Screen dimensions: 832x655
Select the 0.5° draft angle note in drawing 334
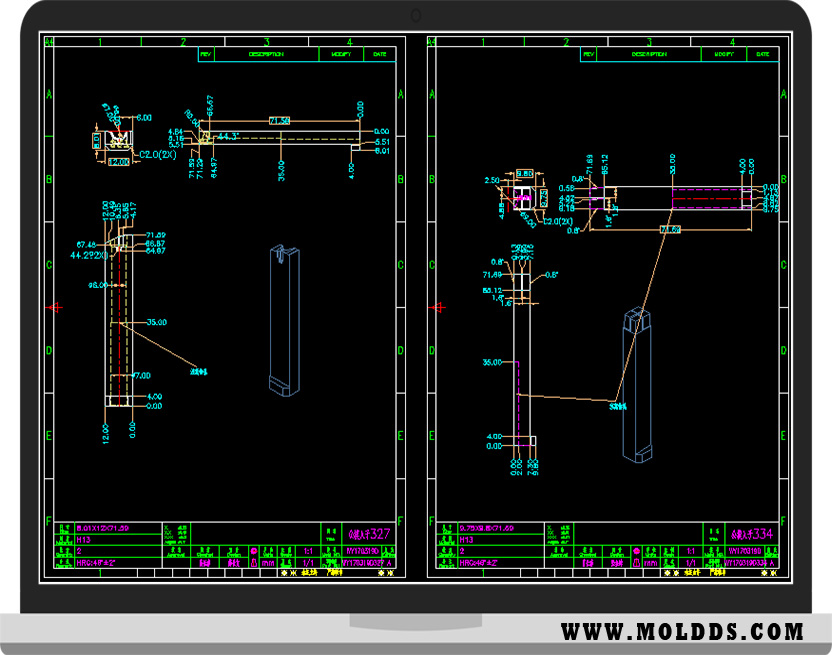552,275
